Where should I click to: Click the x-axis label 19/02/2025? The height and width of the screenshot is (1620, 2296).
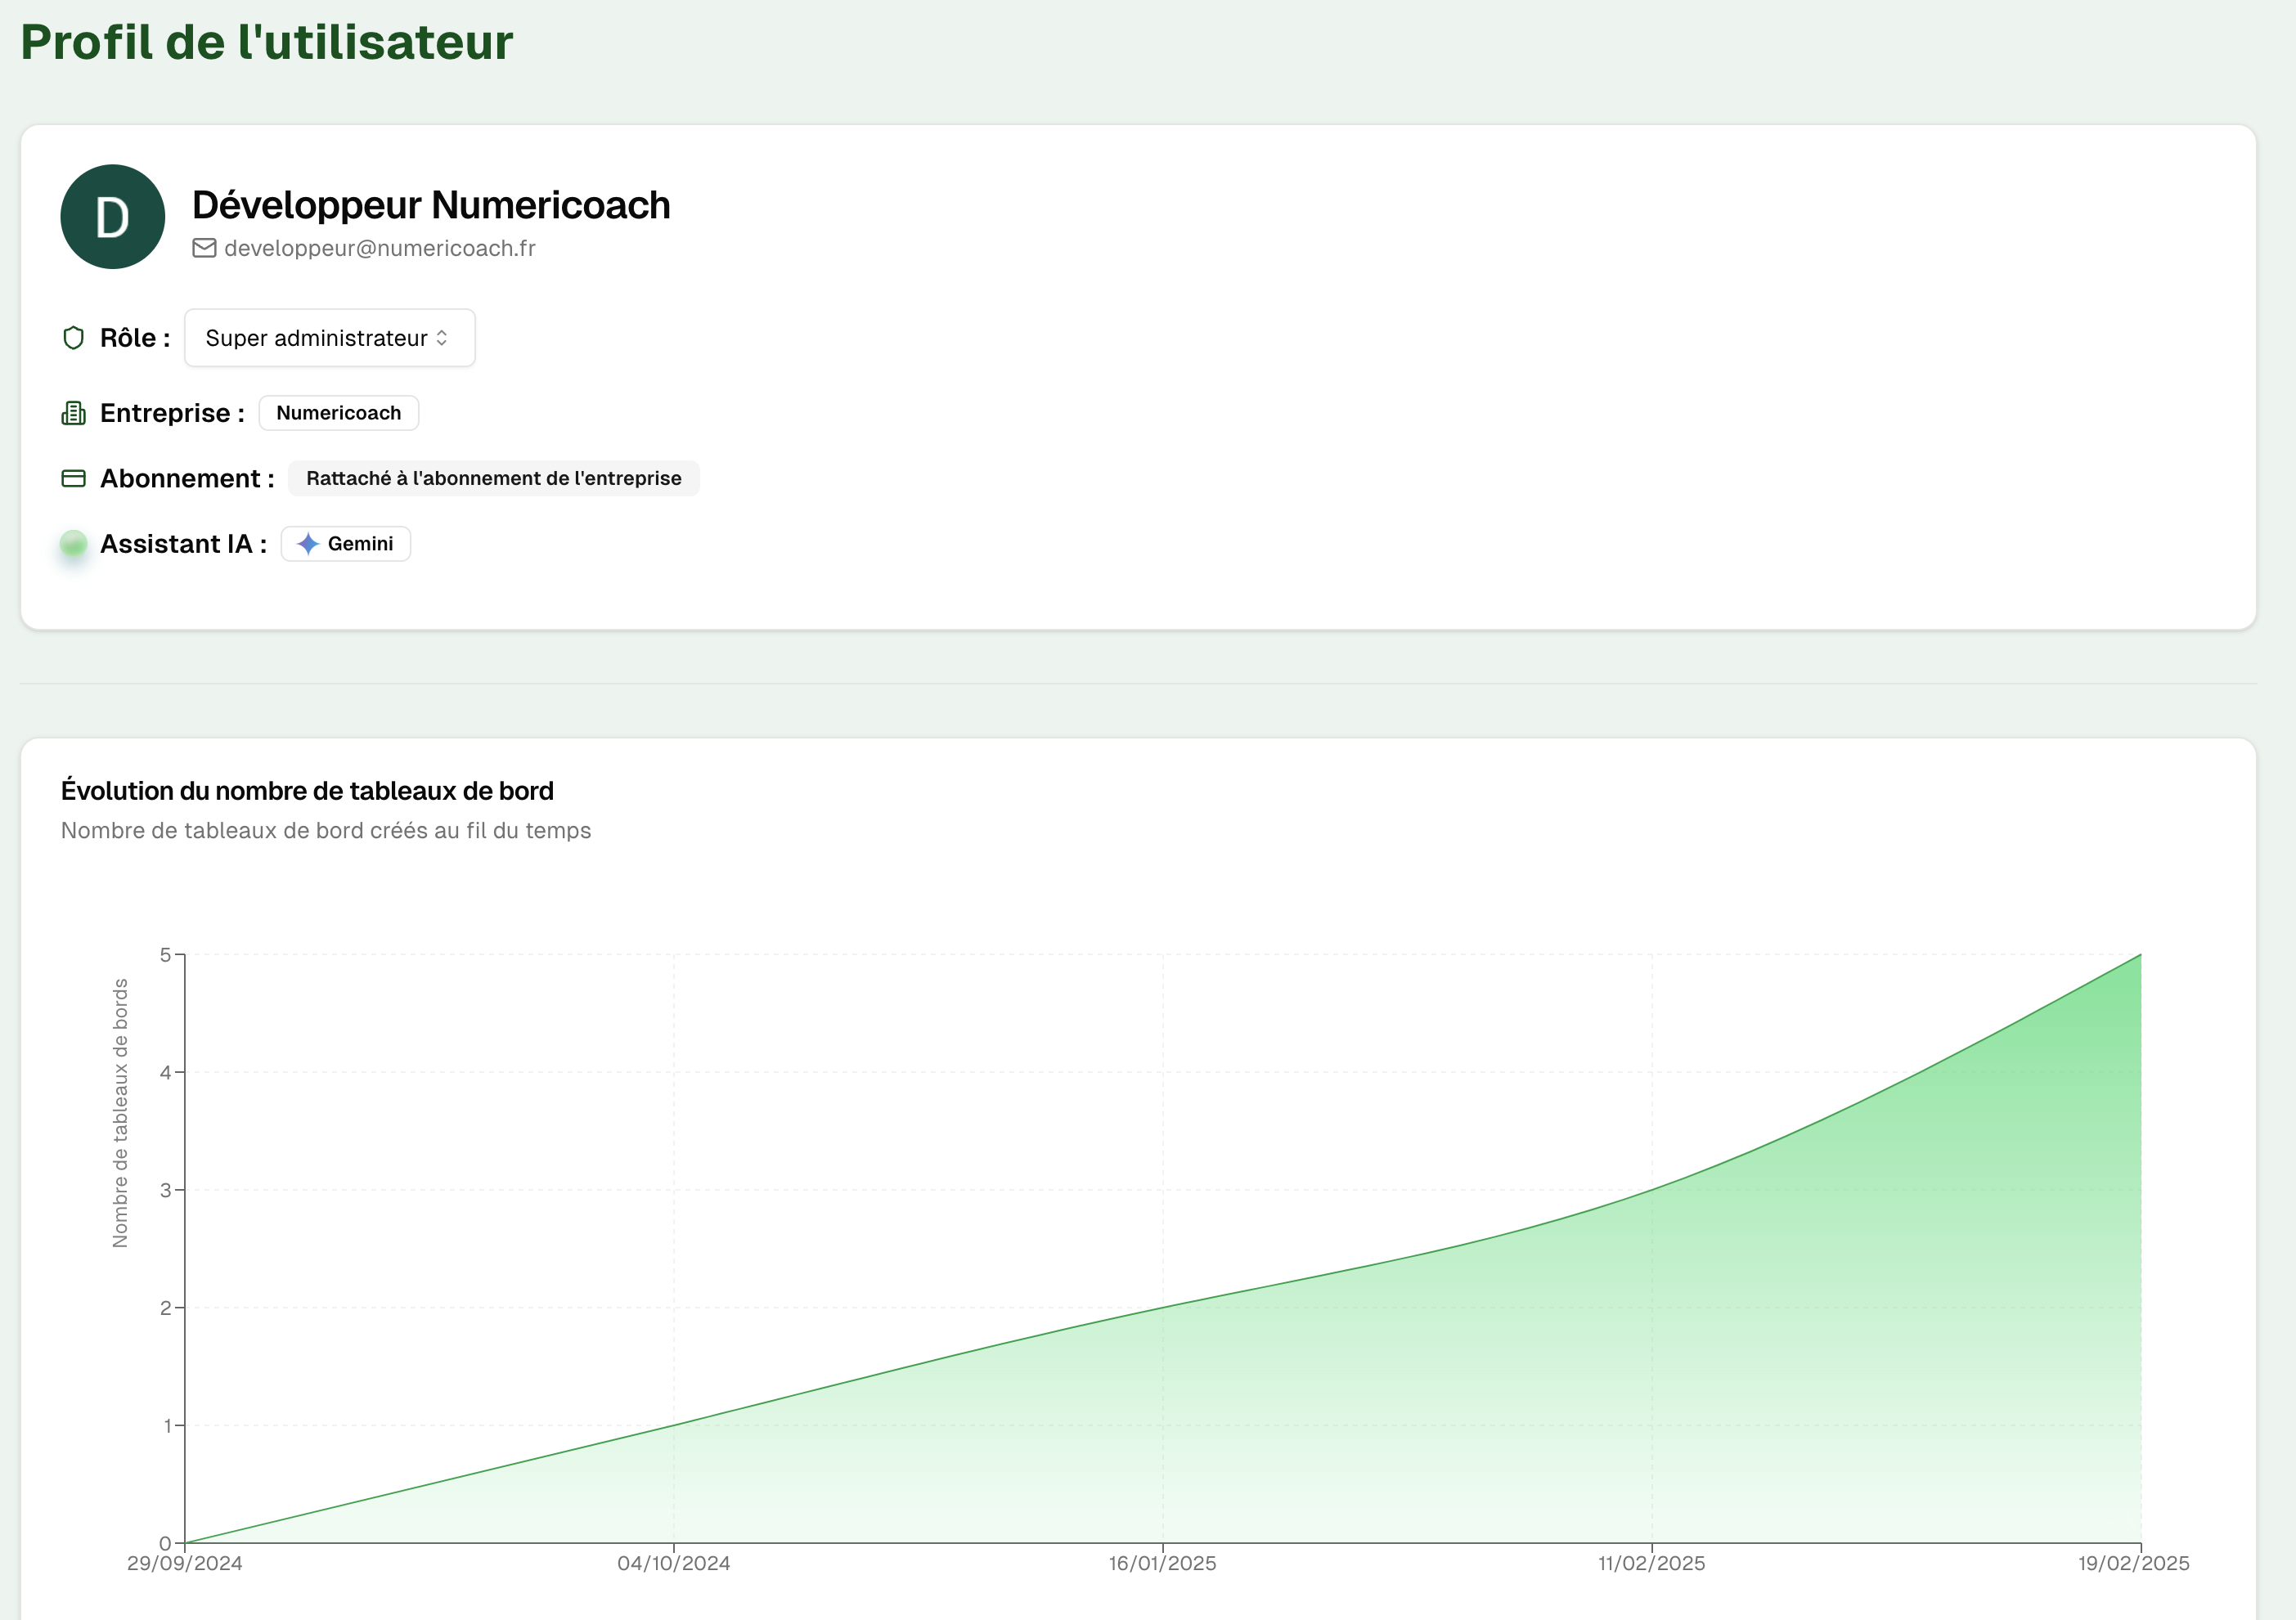[x=2134, y=1563]
